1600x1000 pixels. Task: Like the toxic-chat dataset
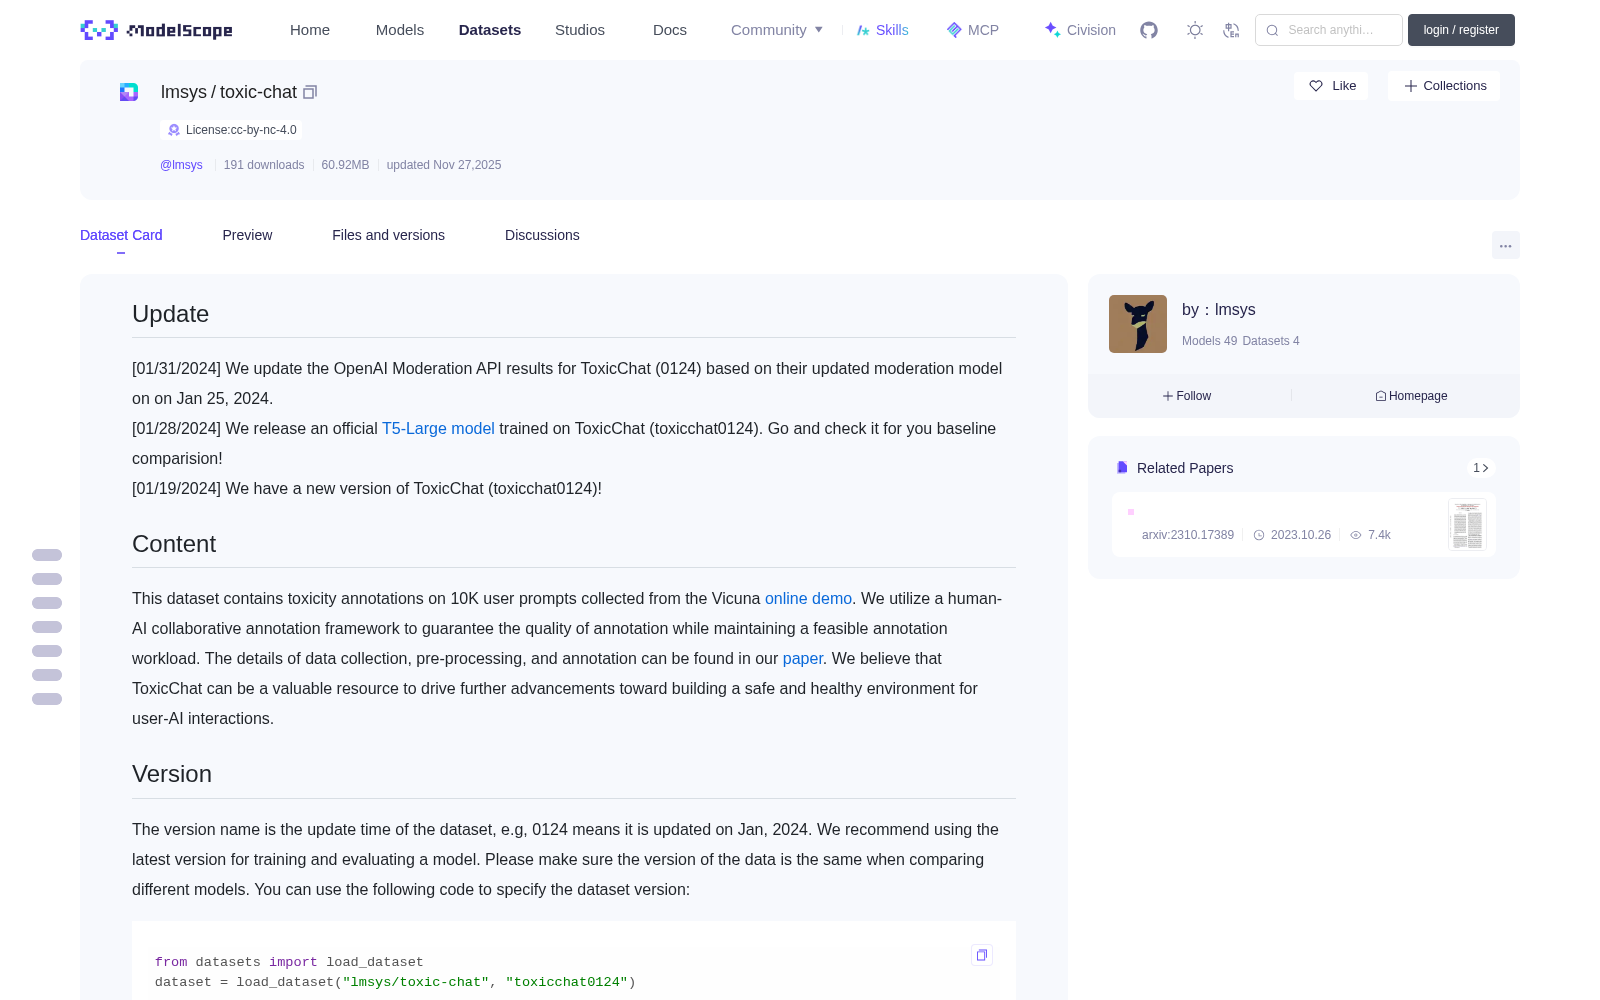pyautogui.click(x=1332, y=86)
